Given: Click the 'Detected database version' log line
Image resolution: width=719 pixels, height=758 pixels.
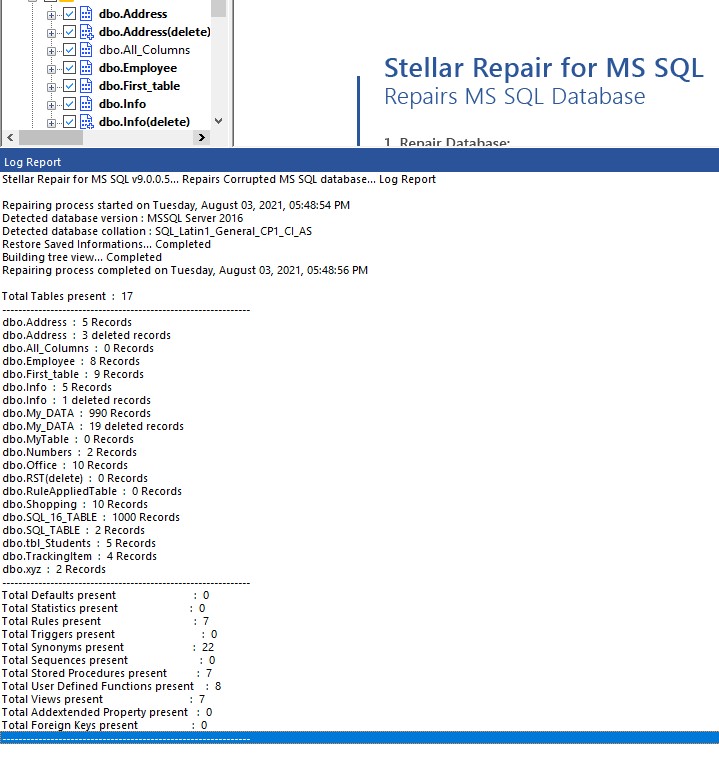Looking at the screenshot, I should (x=123, y=218).
